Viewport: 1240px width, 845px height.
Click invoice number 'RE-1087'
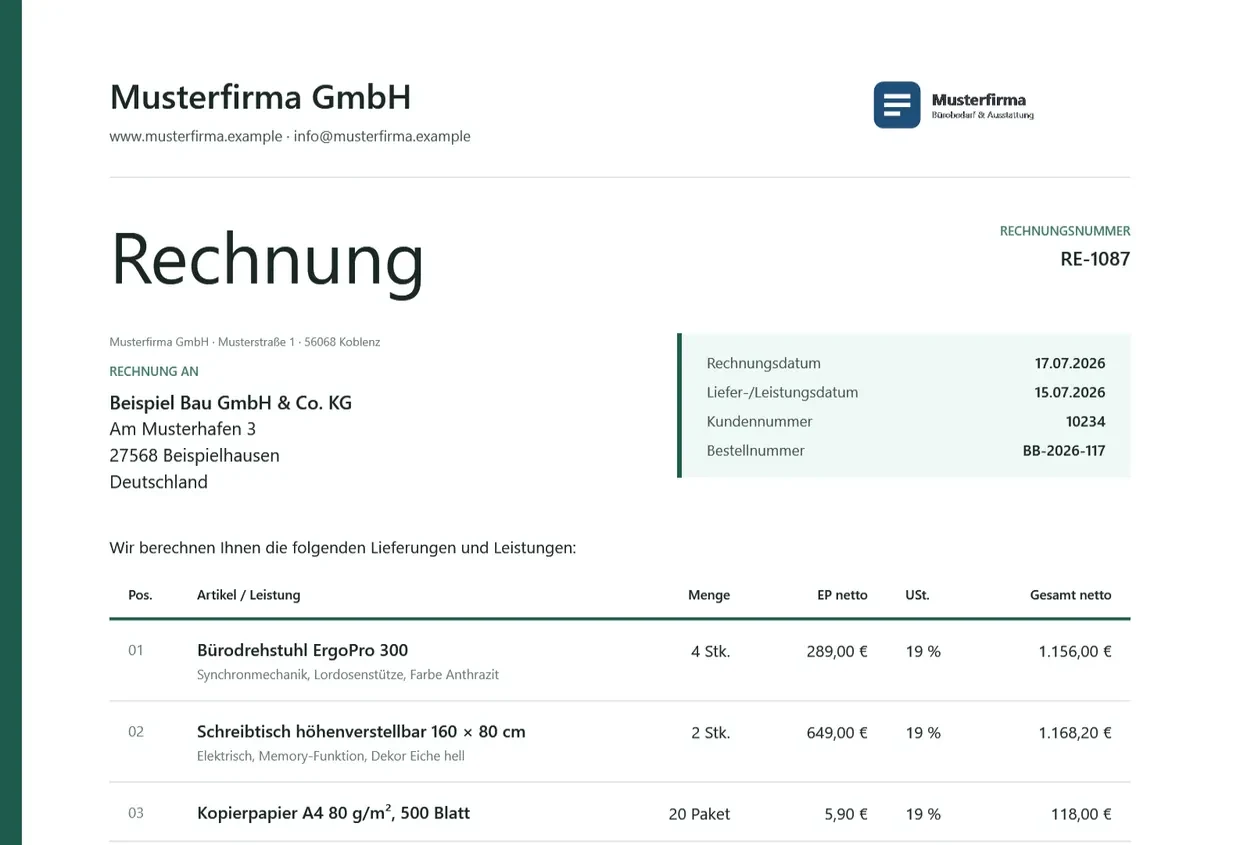click(x=1095, y=259)
